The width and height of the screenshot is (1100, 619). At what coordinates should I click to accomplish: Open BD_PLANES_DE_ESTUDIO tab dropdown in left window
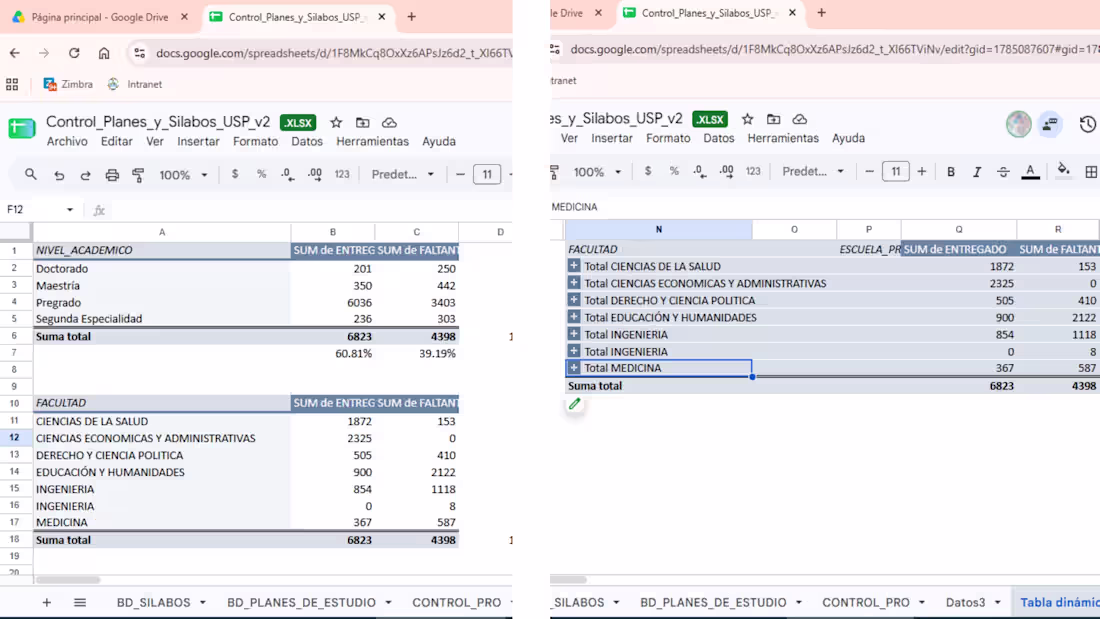click(389, 603)
